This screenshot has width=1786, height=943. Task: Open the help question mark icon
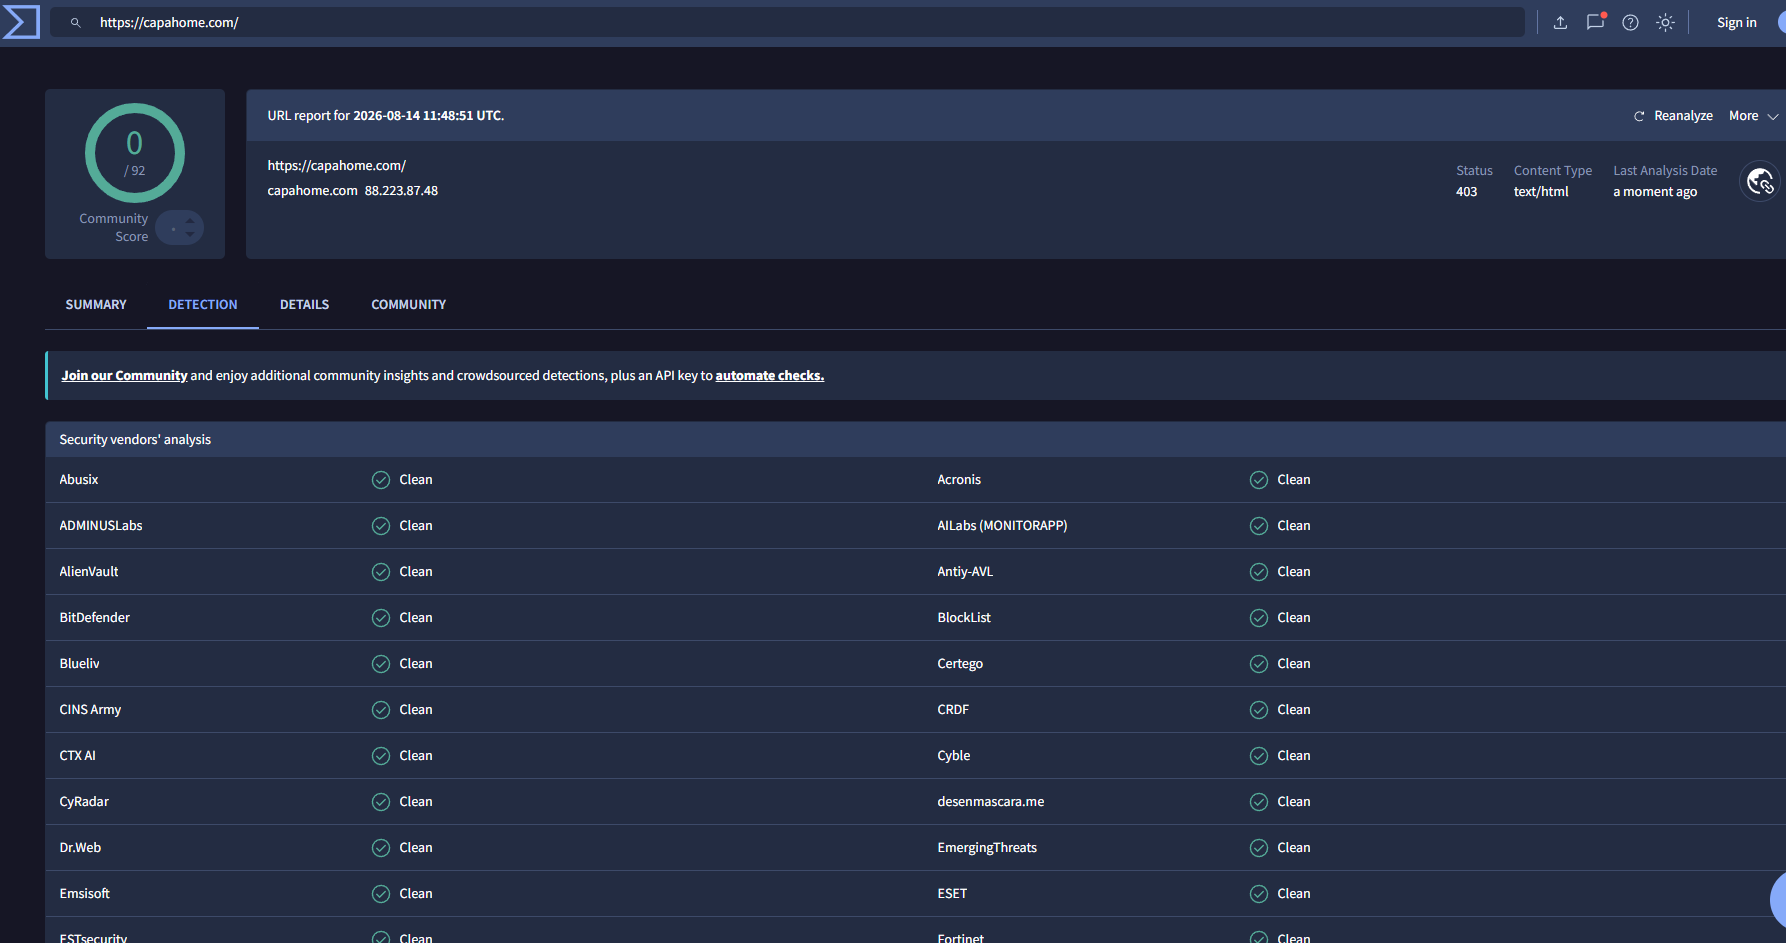click(x=1630, y=22)
